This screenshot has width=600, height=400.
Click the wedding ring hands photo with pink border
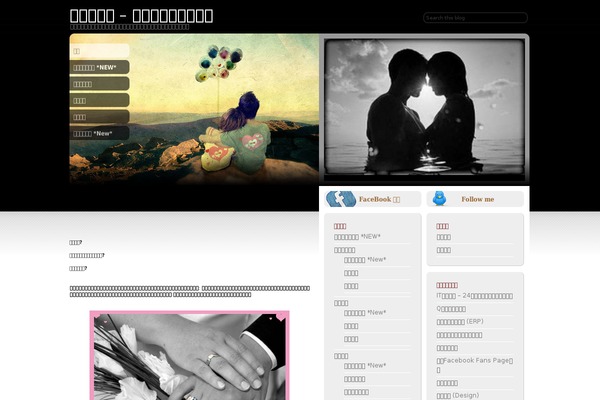[x=190, y=355]
